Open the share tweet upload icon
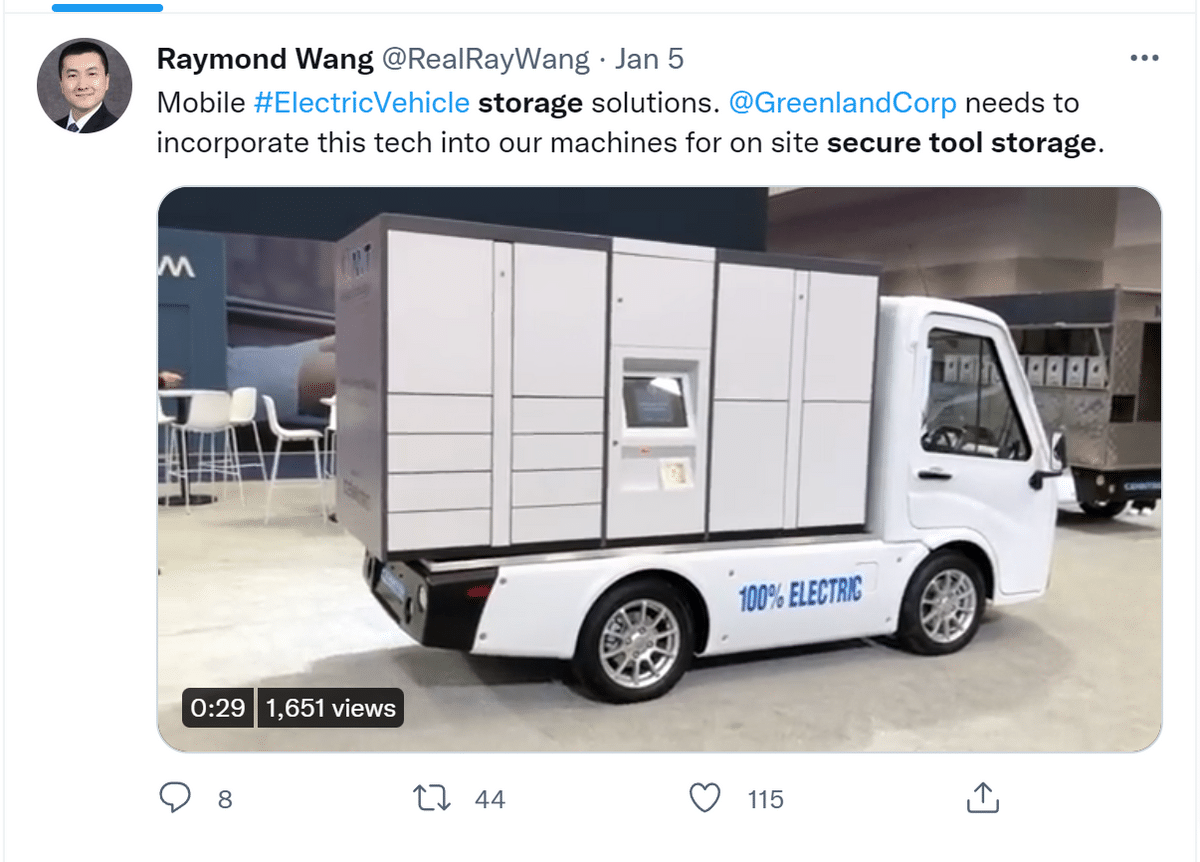The width and height of the screenshot is (1200, 862). point(982,798)
